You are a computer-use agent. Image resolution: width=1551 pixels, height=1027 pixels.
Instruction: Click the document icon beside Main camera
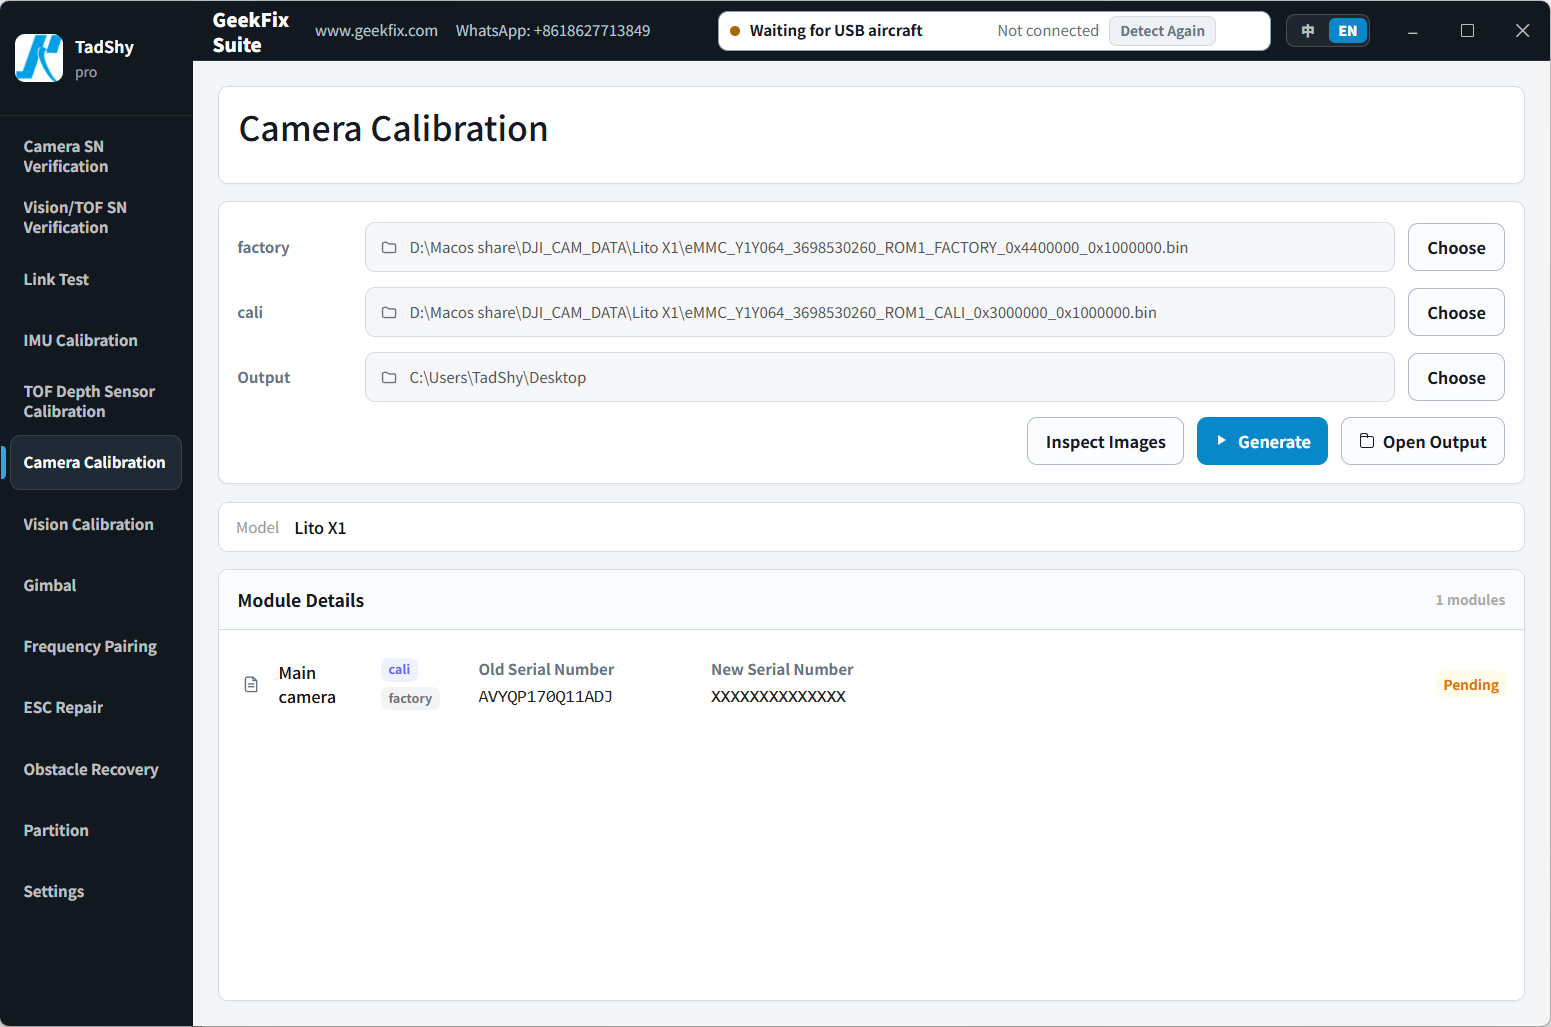pos(251,685)
